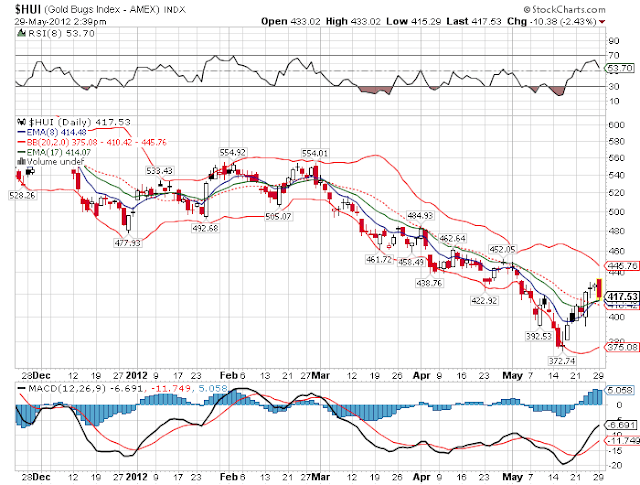This screenshot has width=640, height=485.
Task: Click the 90 label on RSI axis
Action: 613,41
